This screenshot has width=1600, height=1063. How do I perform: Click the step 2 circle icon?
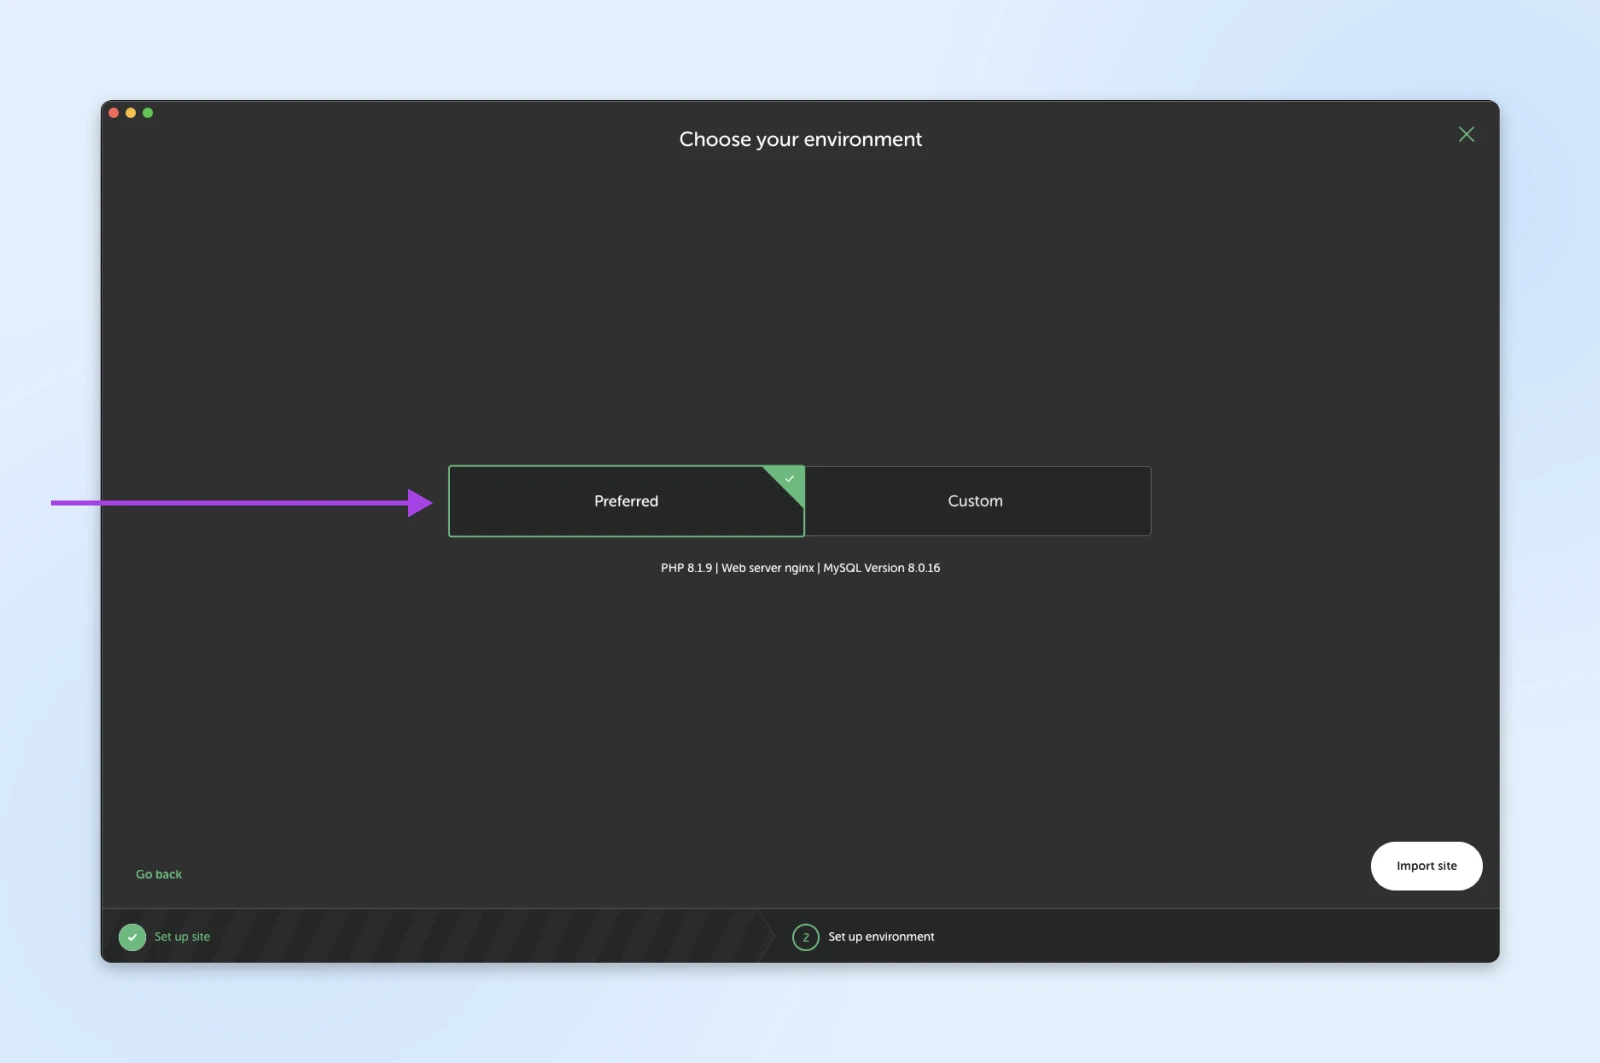point(805,937)
